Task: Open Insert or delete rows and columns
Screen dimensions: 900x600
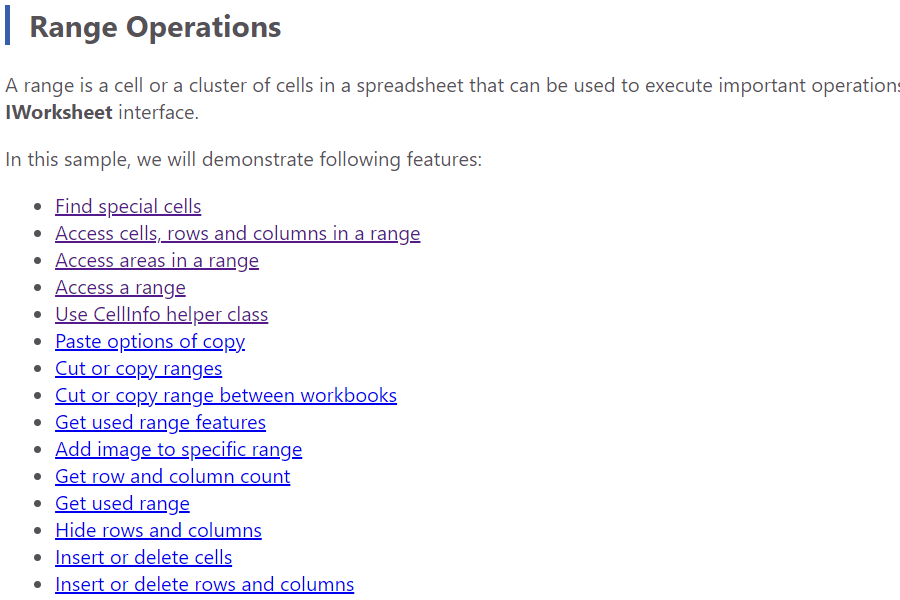Action: tap(204, 584)
